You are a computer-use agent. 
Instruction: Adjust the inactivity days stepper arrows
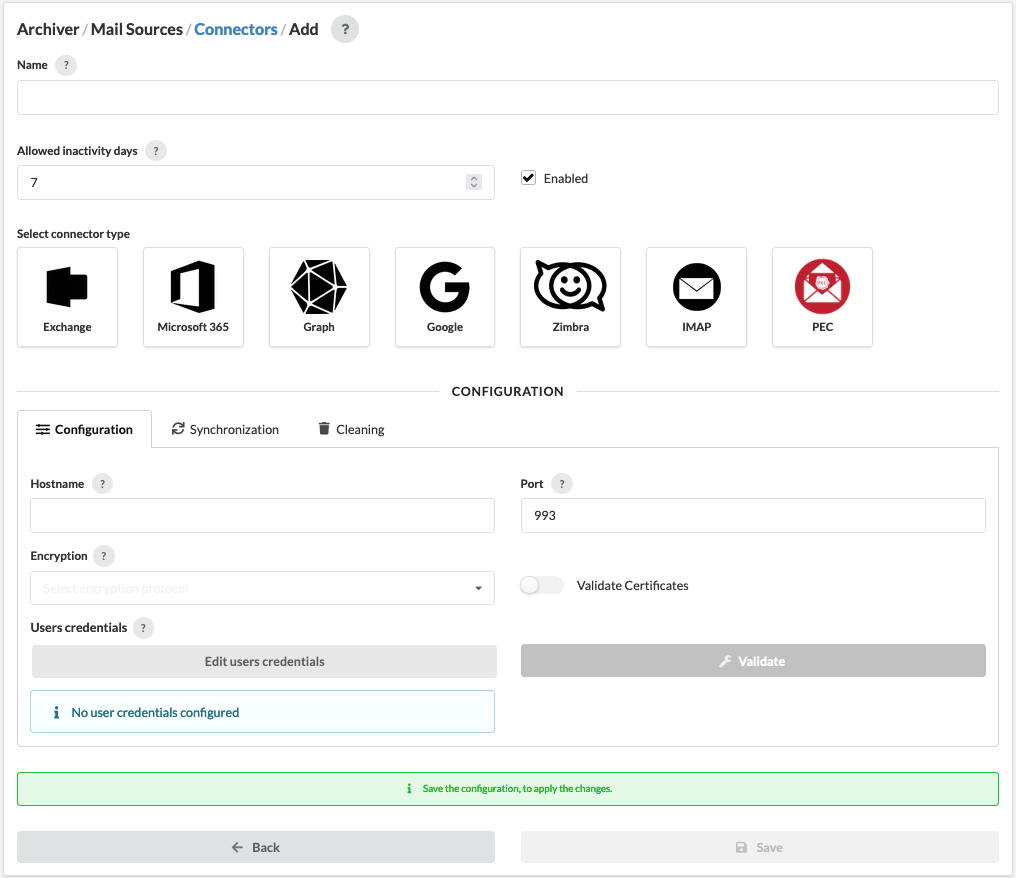(x=474, y=182)
